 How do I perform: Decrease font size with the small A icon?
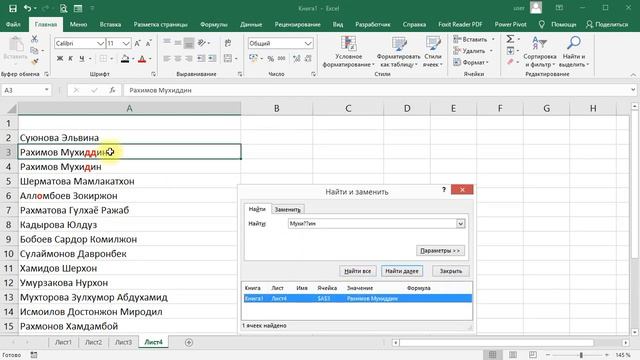click(x=149, y=43)
